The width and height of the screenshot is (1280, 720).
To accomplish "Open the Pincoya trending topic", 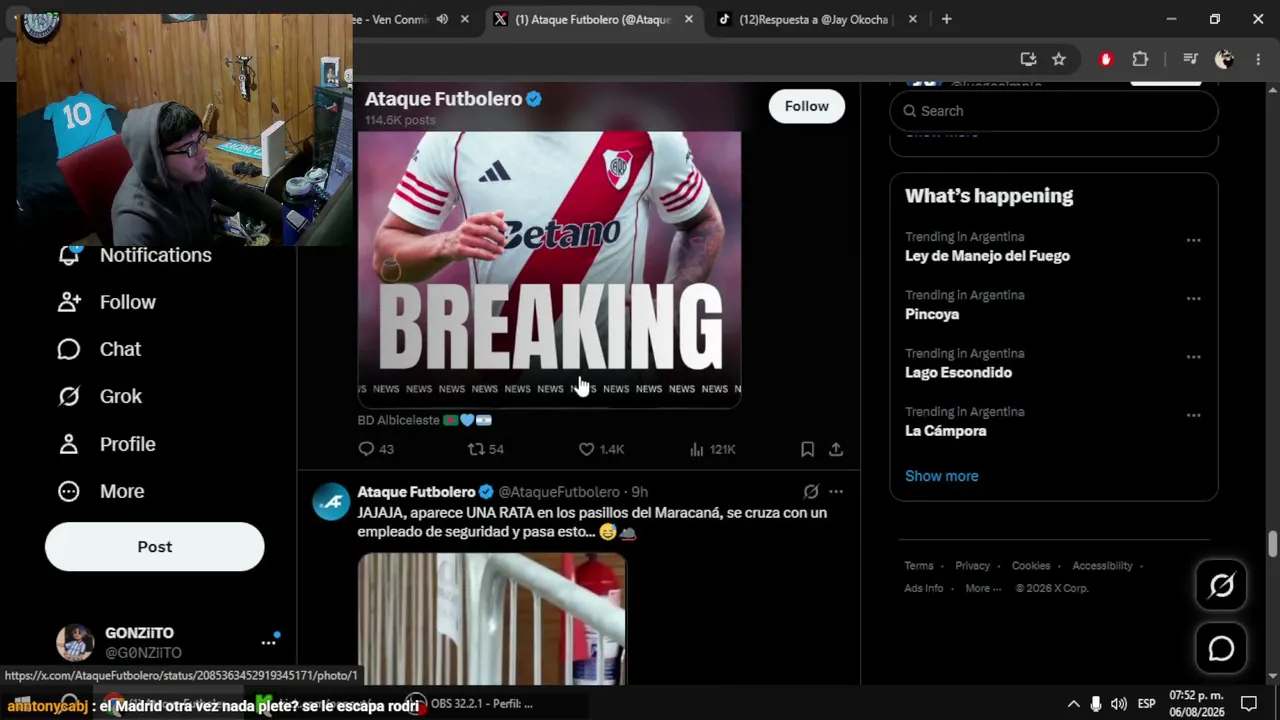I will [x=932, y=314].
